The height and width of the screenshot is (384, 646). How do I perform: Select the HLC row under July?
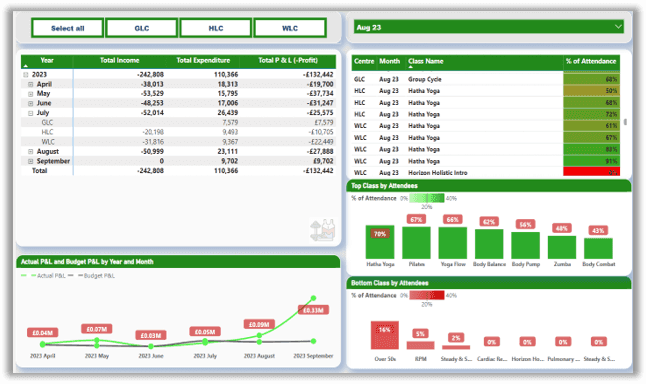click(178, 132)
